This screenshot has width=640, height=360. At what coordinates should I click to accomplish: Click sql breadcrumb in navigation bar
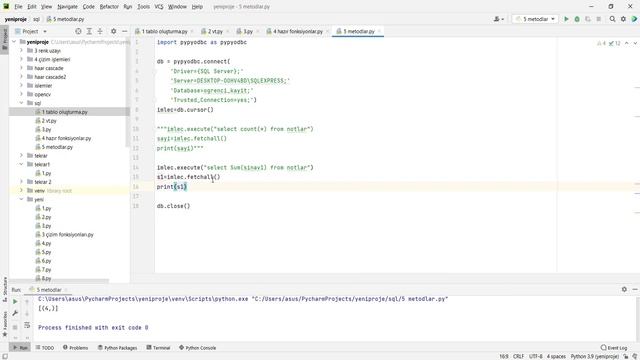click(x=36, y=19)
